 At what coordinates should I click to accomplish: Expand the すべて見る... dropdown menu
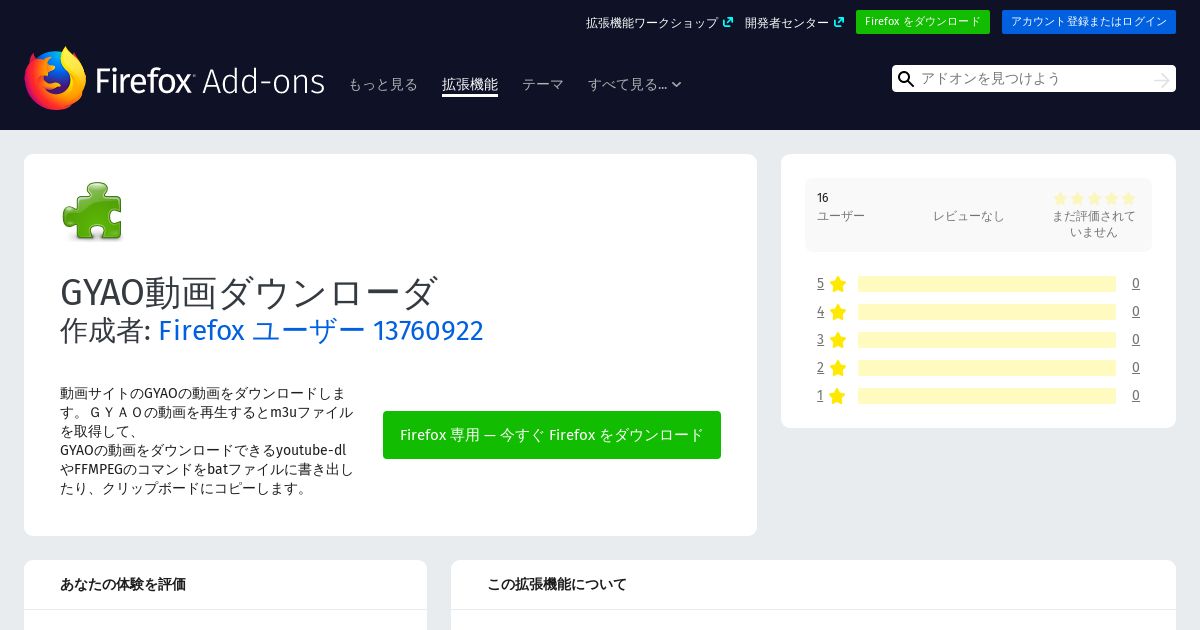pos(635,85)
